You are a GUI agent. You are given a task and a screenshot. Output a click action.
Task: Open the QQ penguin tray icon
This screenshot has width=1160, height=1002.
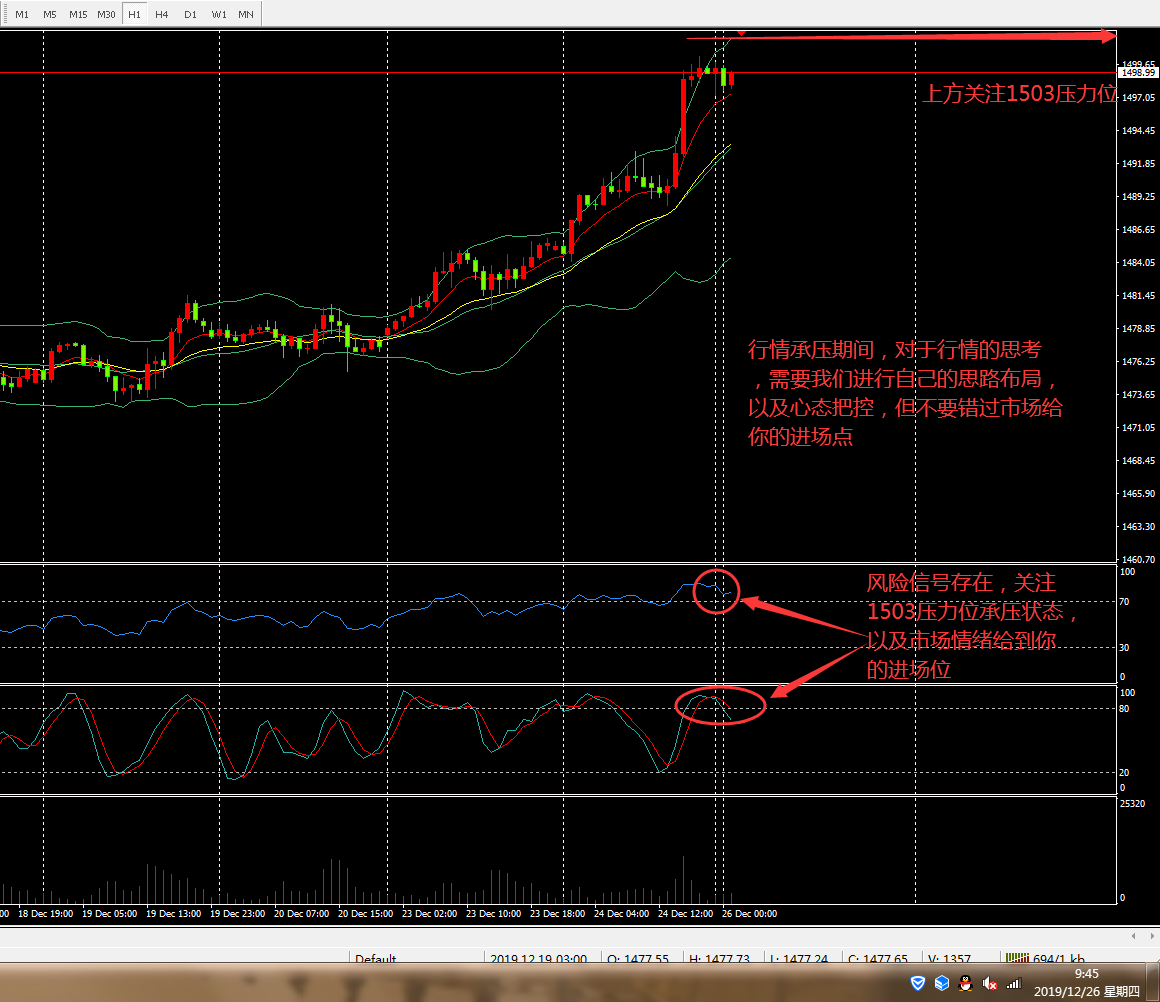tap(965, 984)
